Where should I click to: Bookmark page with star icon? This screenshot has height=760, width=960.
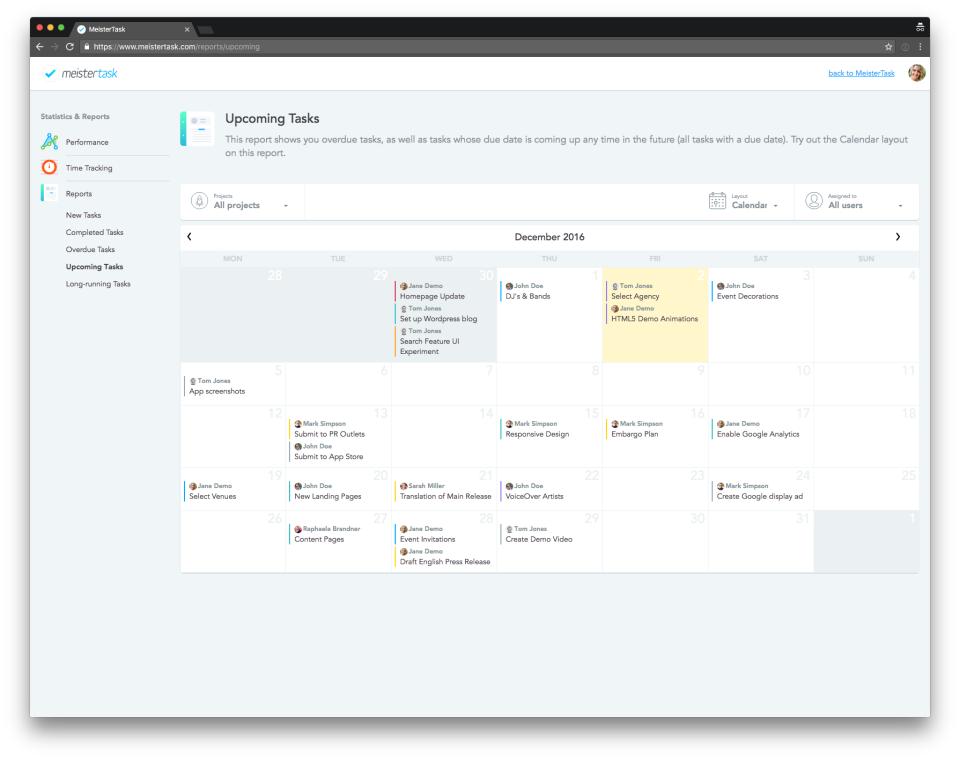point(888,47)
